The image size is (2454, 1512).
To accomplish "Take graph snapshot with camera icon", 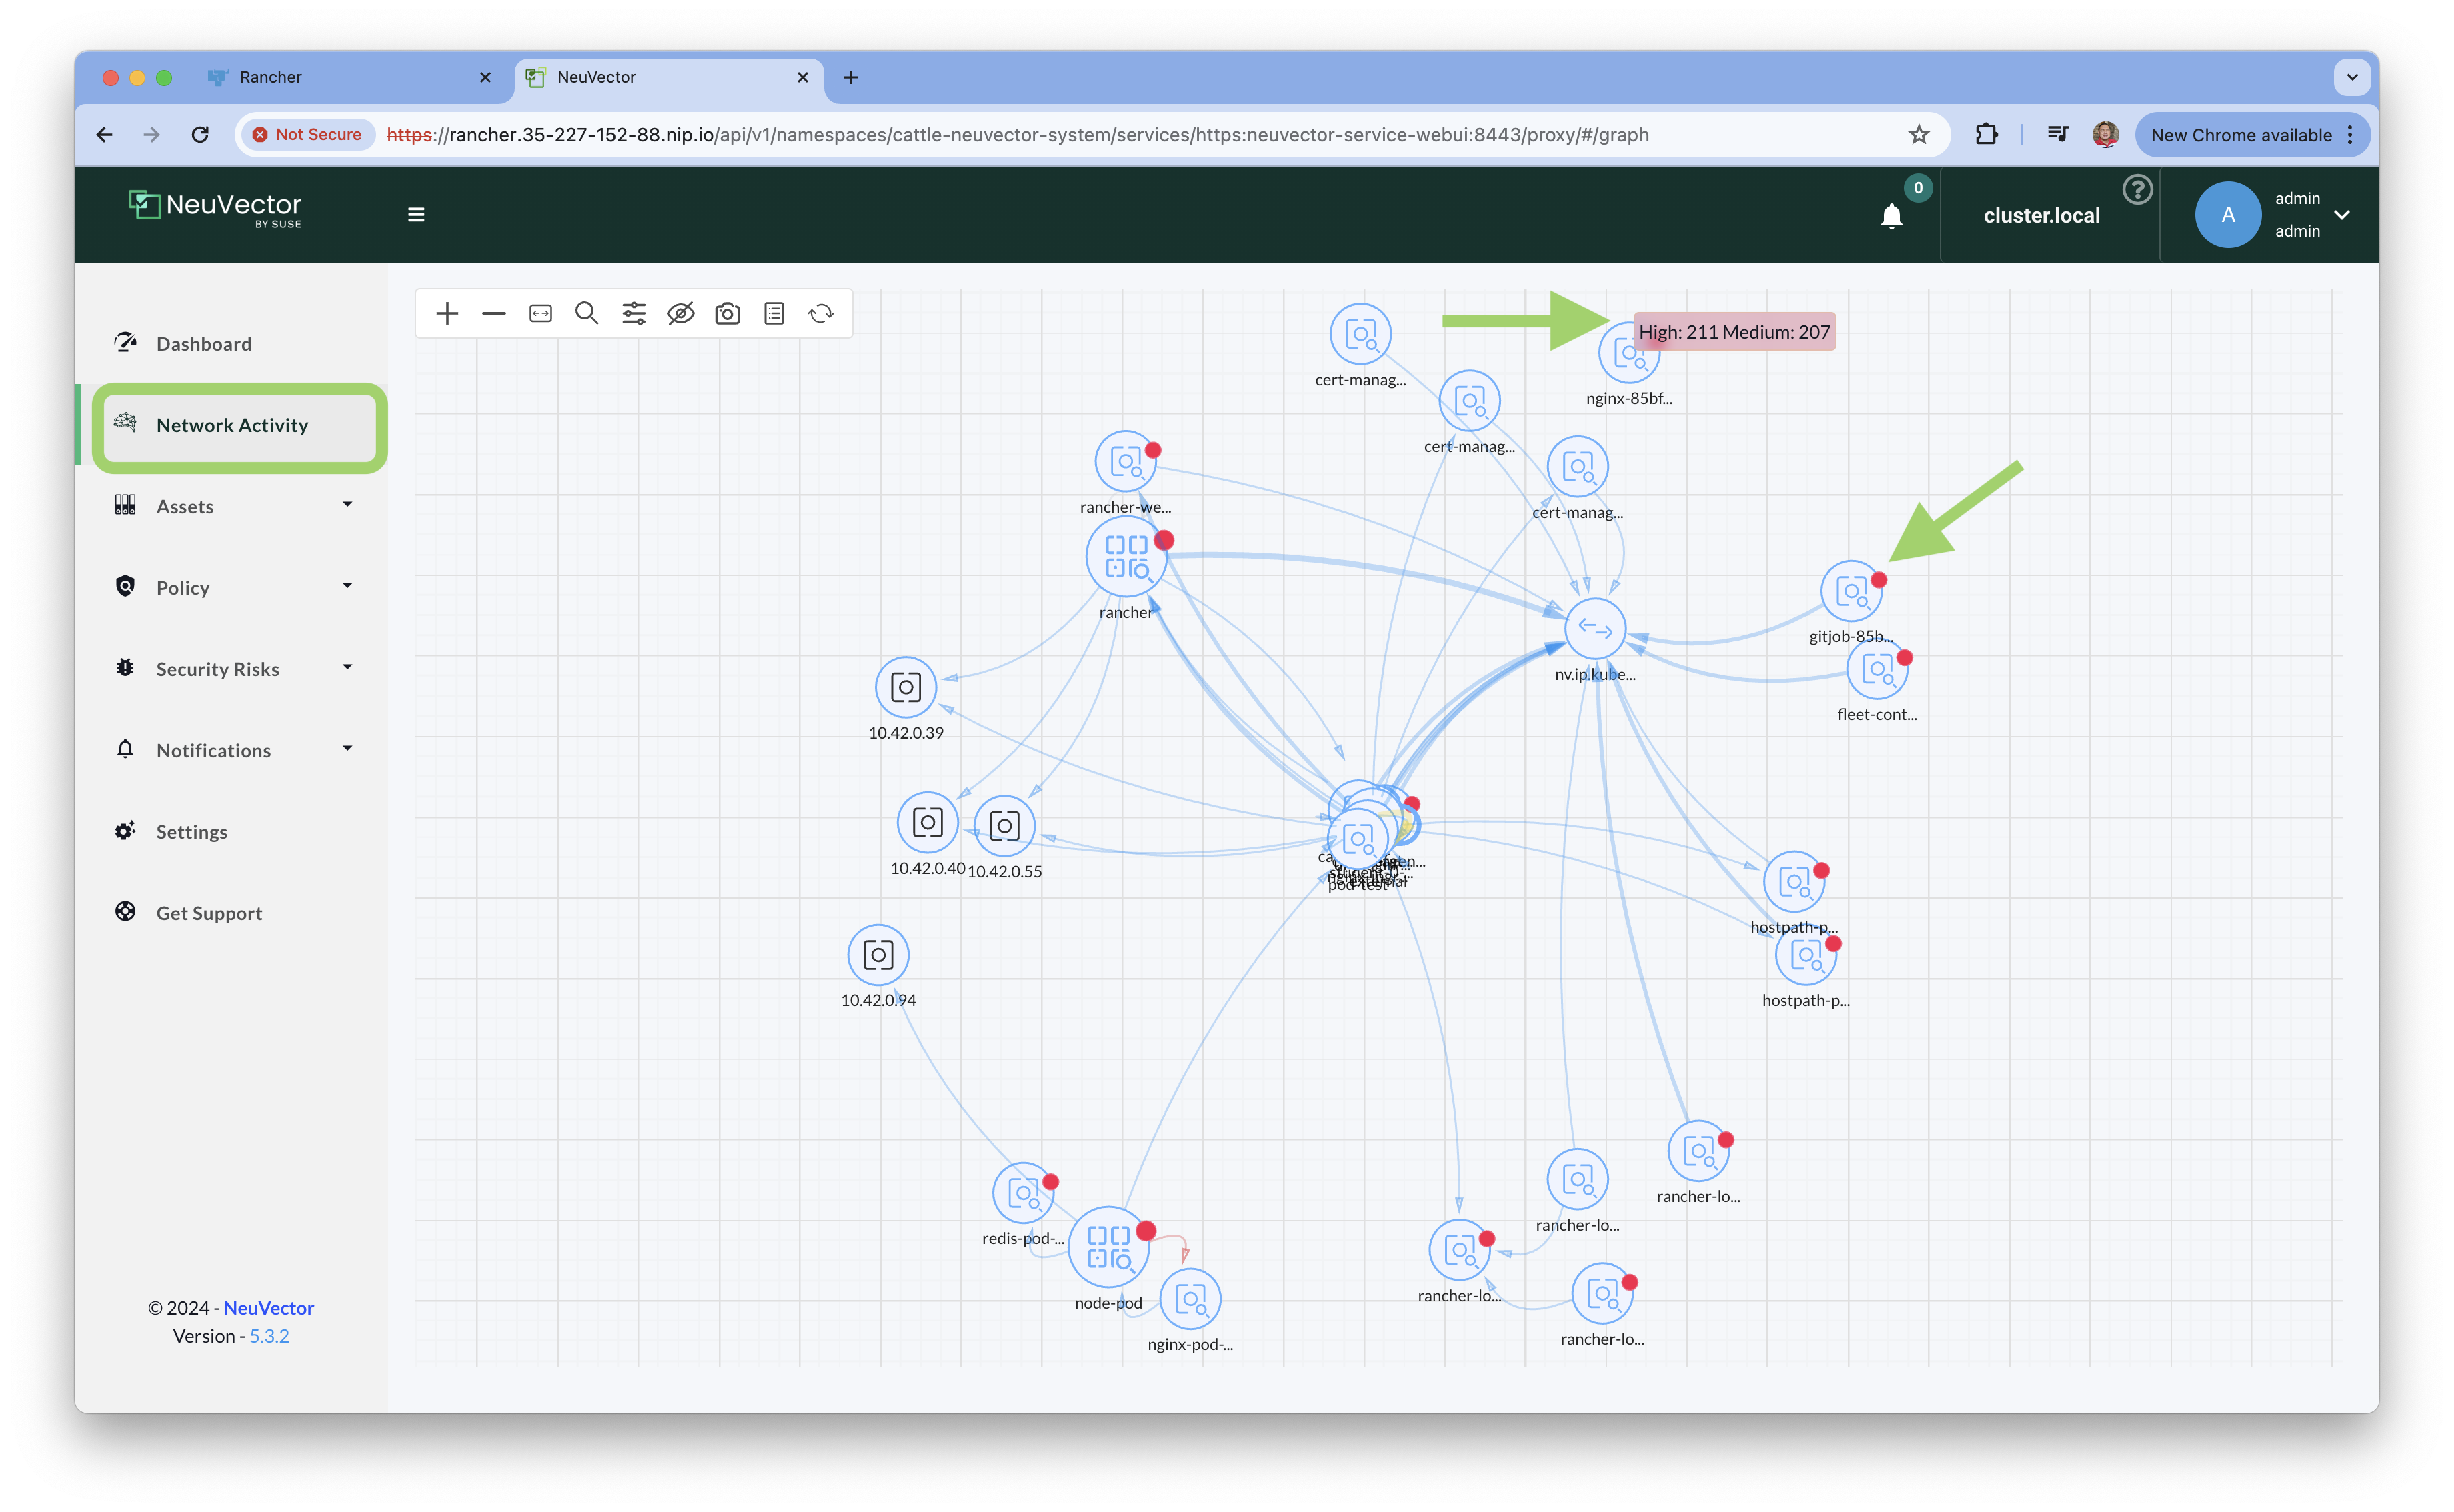I will [x=727, y=314].
